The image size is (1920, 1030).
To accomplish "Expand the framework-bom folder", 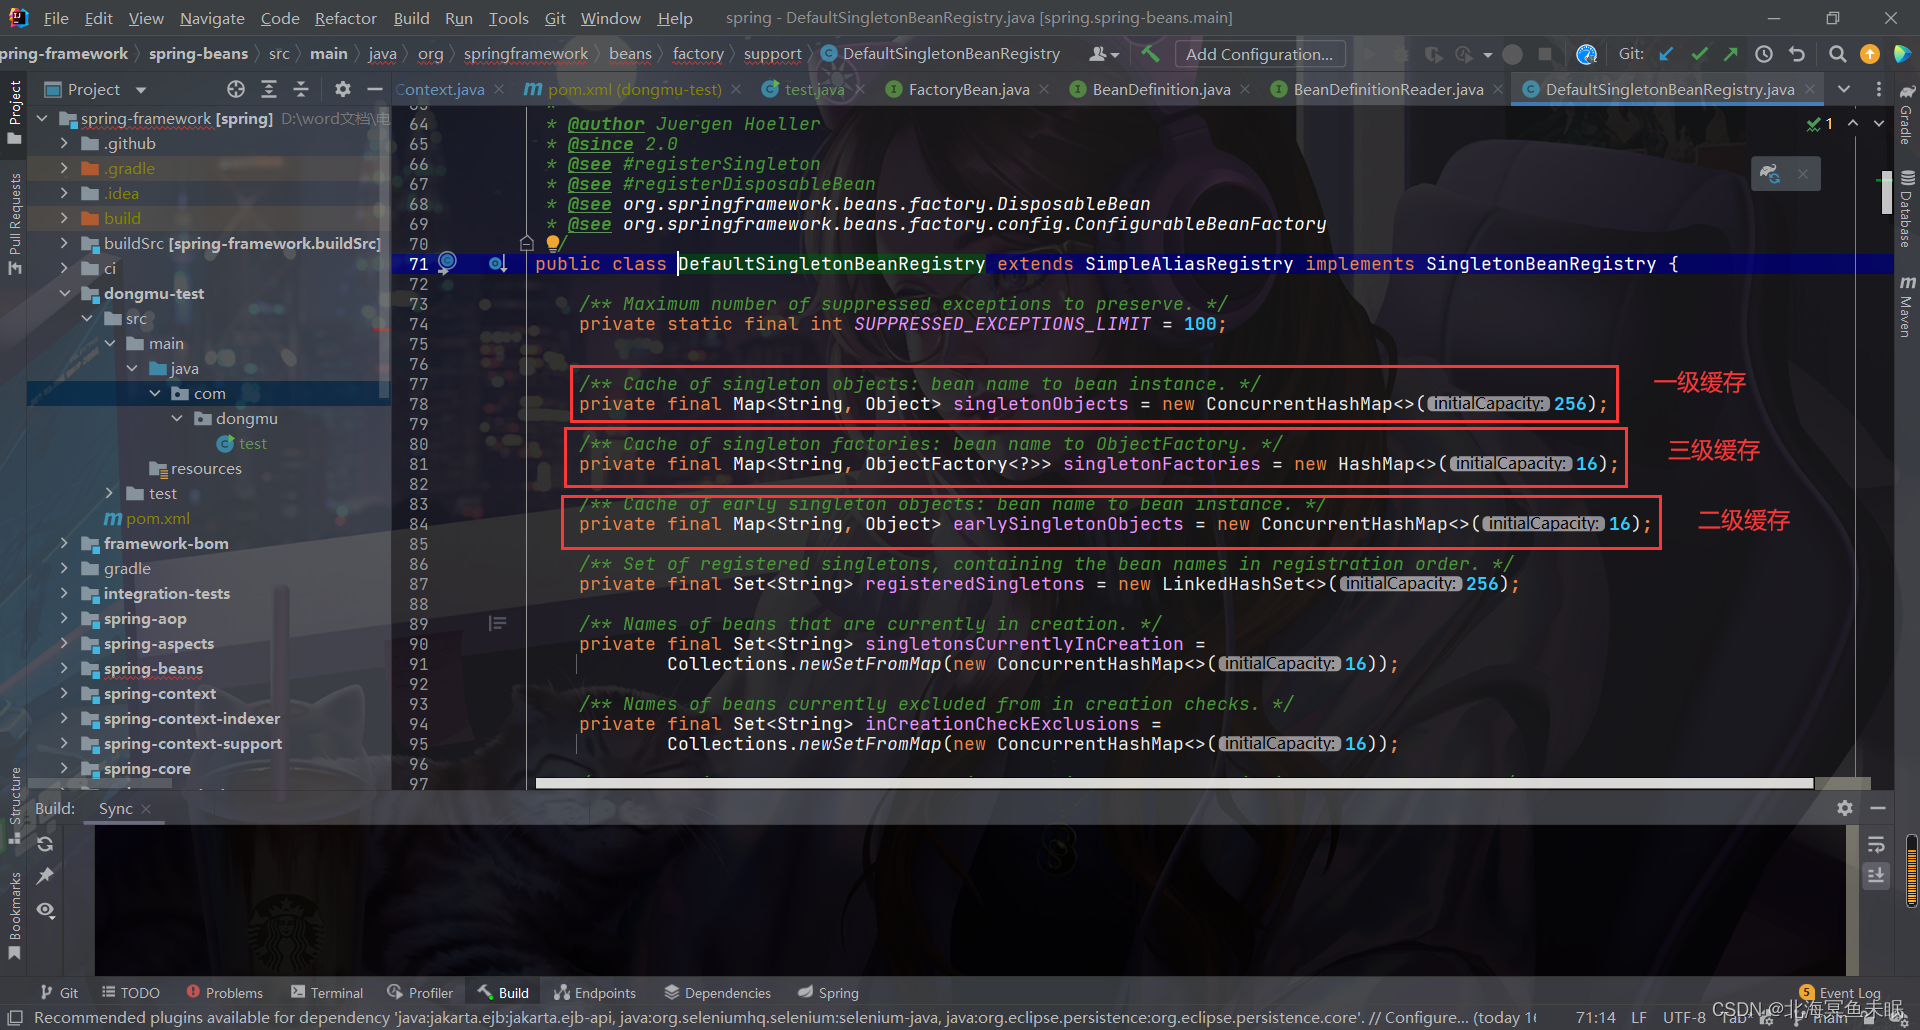I will tap(64, 543).
